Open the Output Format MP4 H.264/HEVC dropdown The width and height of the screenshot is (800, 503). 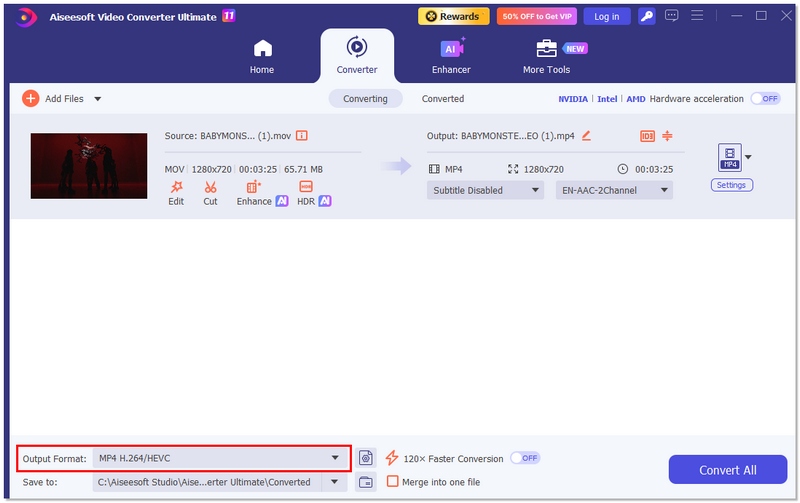point(219,458)
